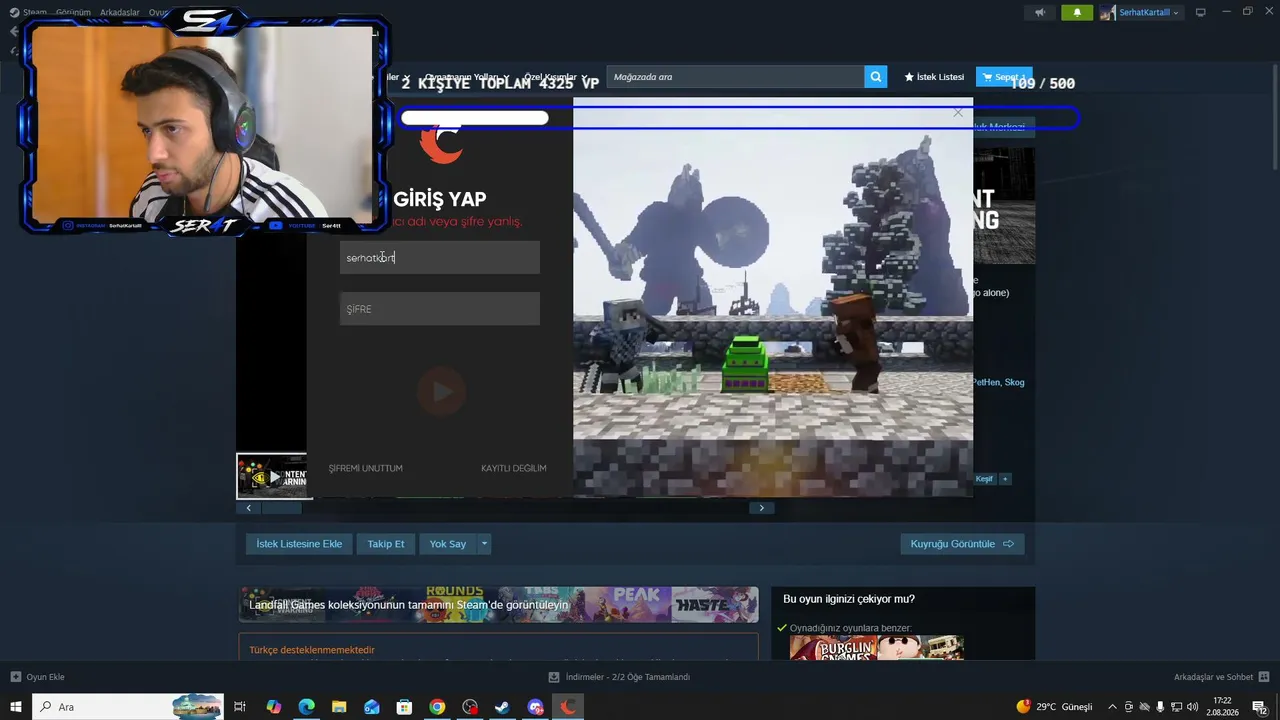Open Task View in the taskbar
Viewport: 1280px width, 720px height.
[240, 707]
